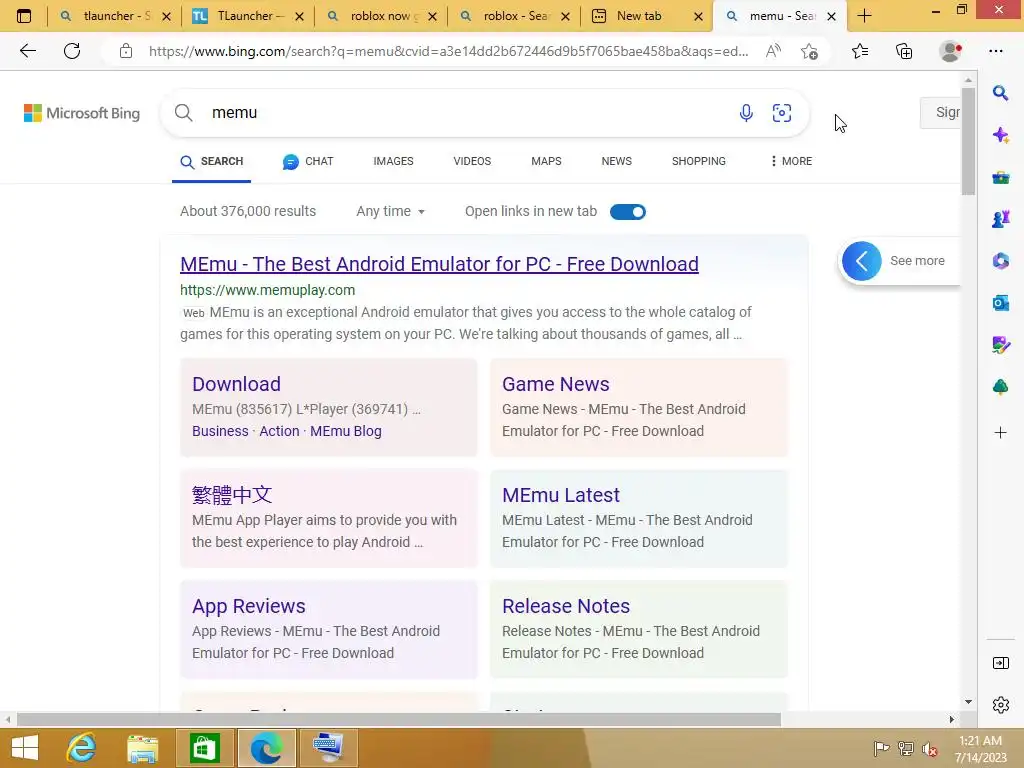Screen dimensions: 1024x768
Task: Switch to the MAPS tab
Action: click(x=546, y=161)
